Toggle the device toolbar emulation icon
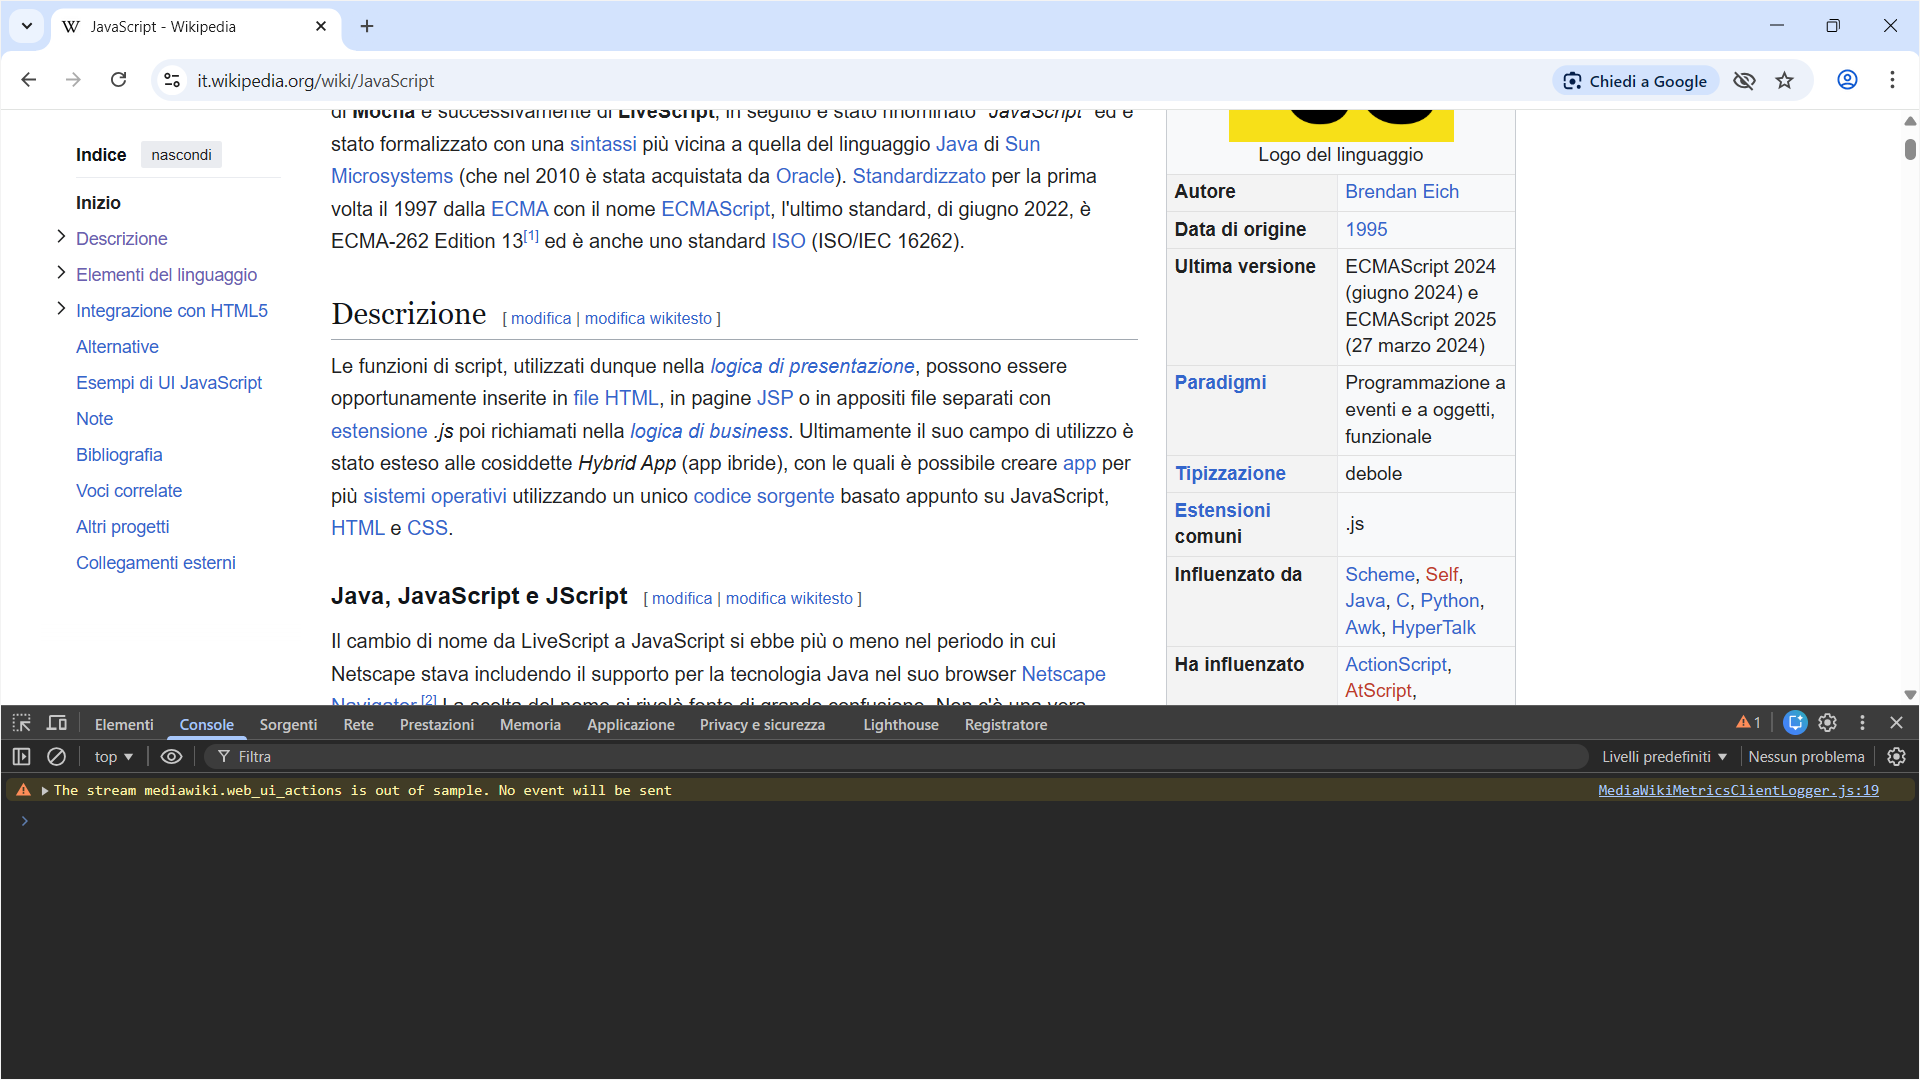 tap(57, 723)
